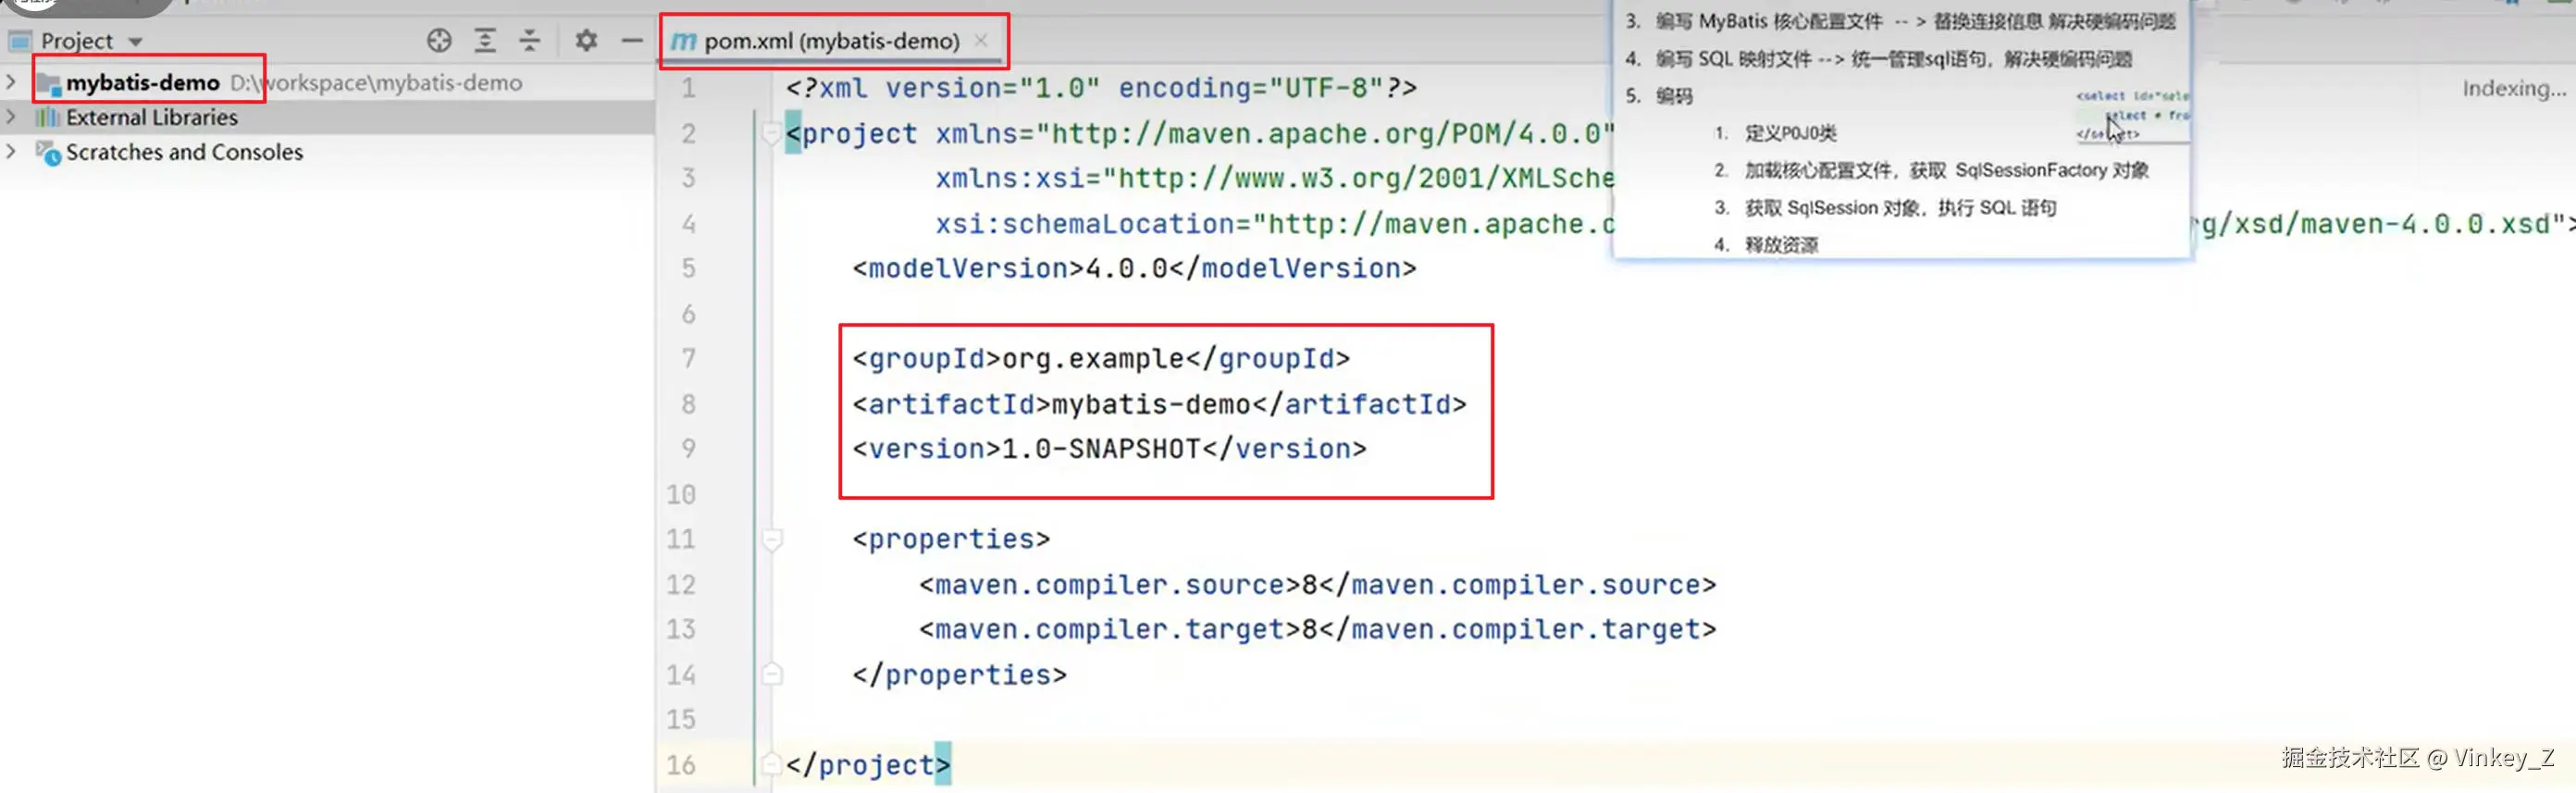Select Scratches and Consoles in the tree
The height and width of the screenshot is (793, 2576).
[x=184, y=152]
